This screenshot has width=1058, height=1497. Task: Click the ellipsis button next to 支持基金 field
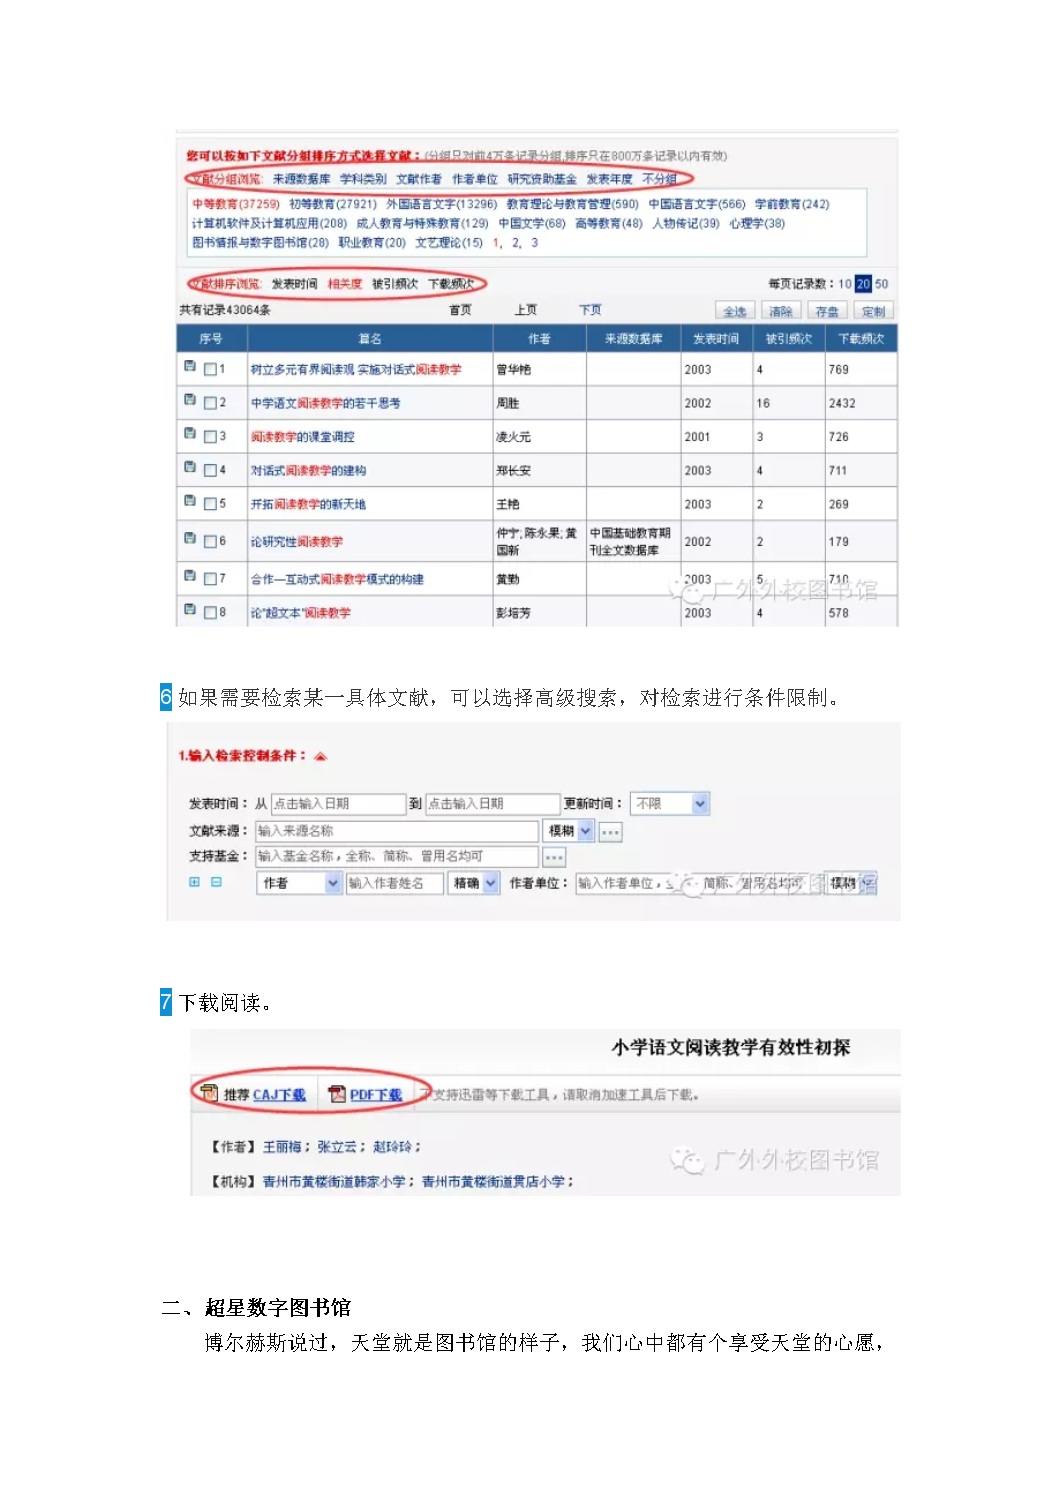pyautogui.click(x=554, y=857)
